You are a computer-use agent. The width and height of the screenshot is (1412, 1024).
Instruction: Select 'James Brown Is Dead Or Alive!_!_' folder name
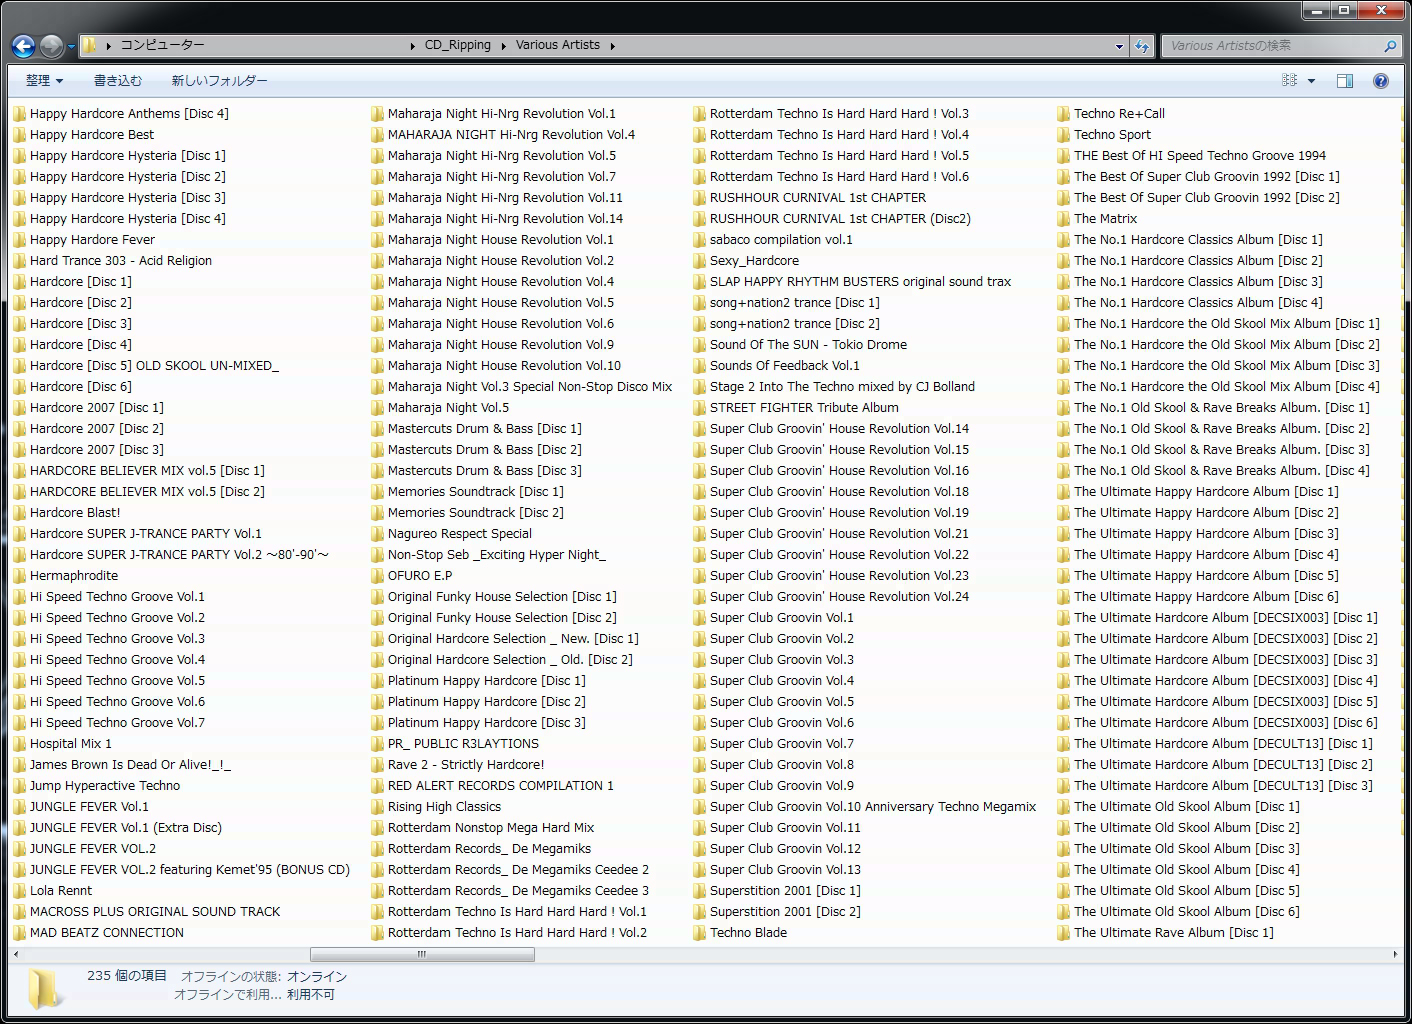[x=130, y=765]
